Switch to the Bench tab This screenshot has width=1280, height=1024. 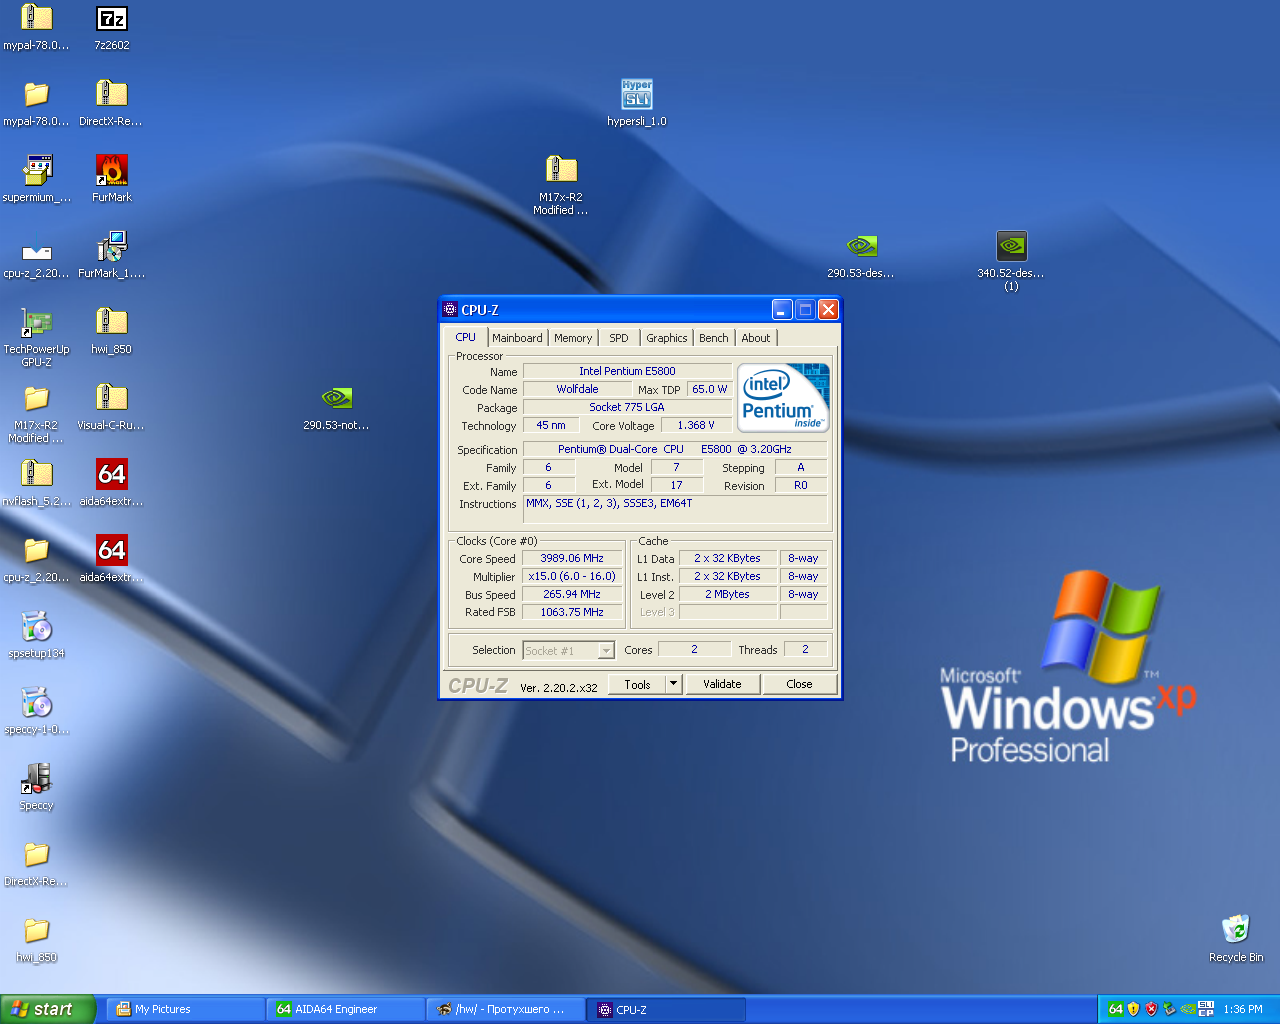point(714,338)
